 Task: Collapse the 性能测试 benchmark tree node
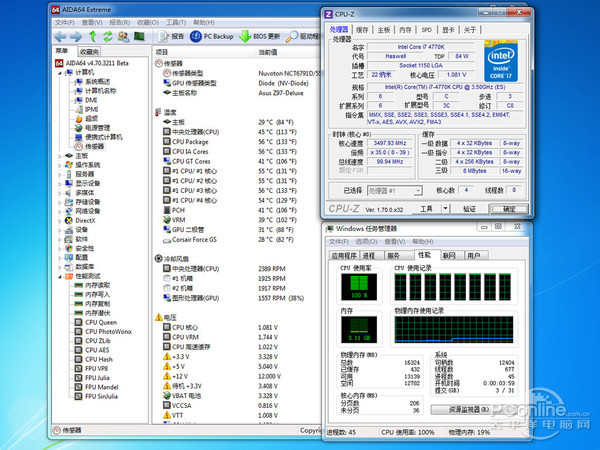coord(61,275)
